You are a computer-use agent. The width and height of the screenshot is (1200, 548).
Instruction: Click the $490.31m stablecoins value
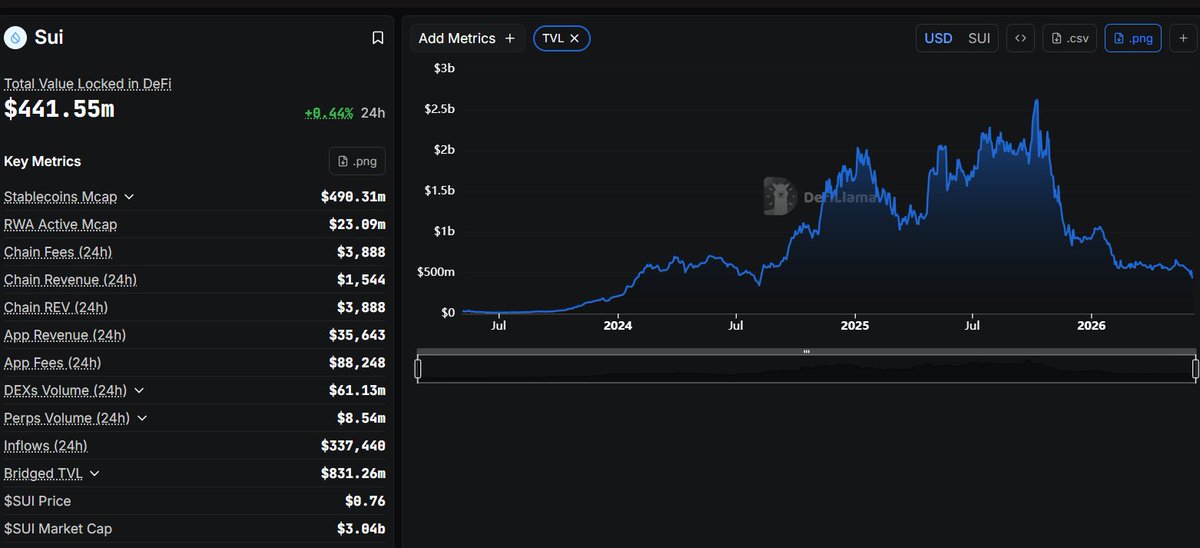[x=353, y=197]
